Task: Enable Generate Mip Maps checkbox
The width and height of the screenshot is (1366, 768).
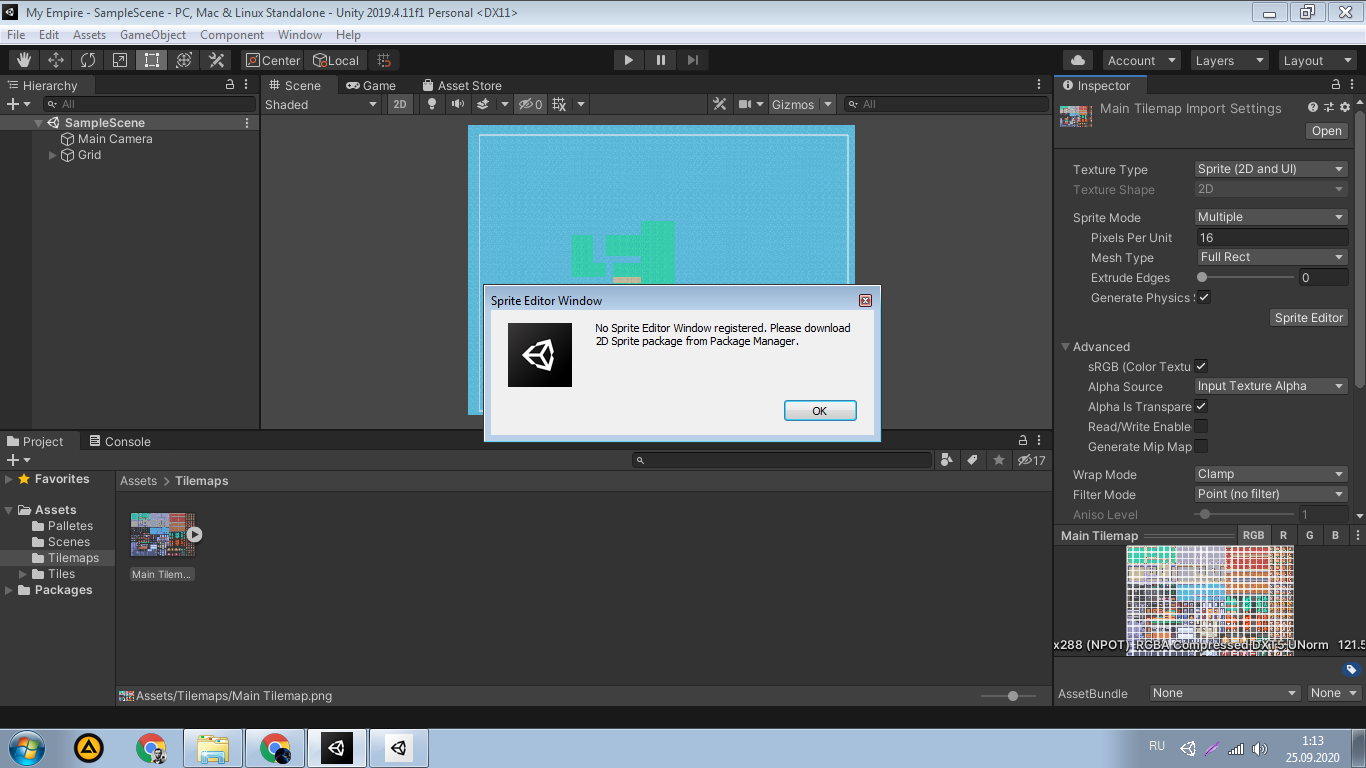Action: [1201, 446]
